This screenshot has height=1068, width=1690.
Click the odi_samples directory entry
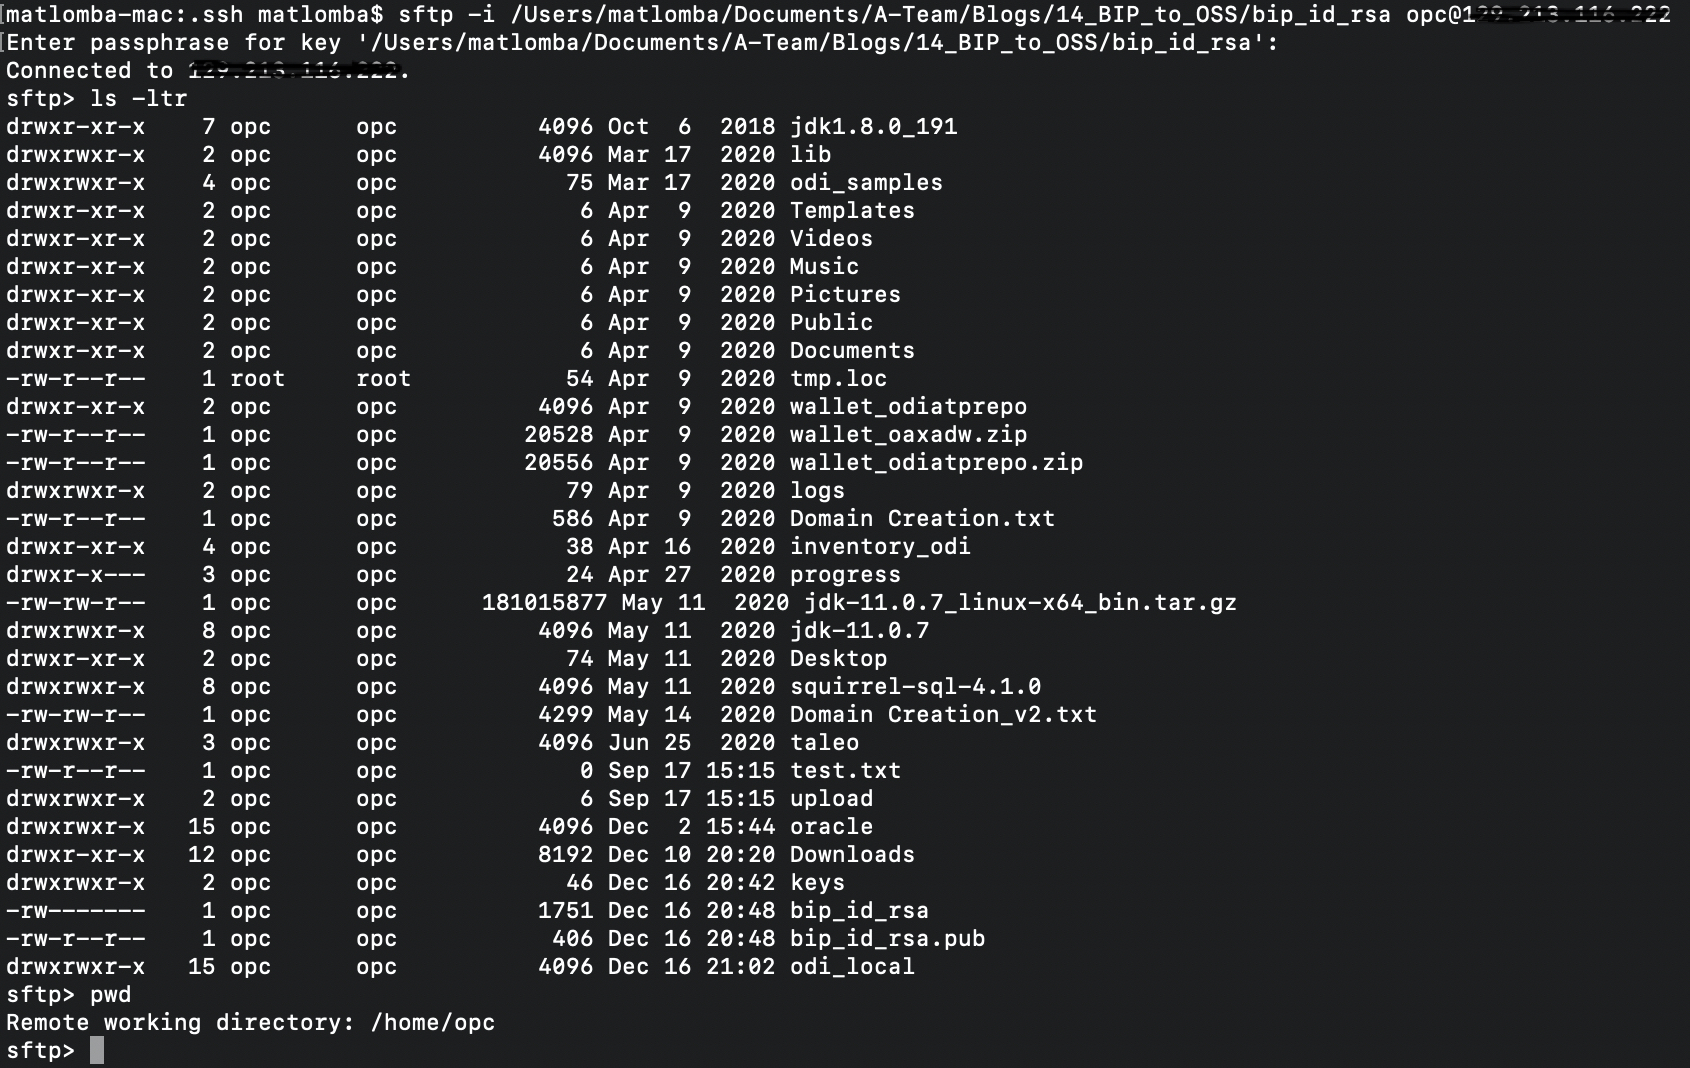(866, 183)
